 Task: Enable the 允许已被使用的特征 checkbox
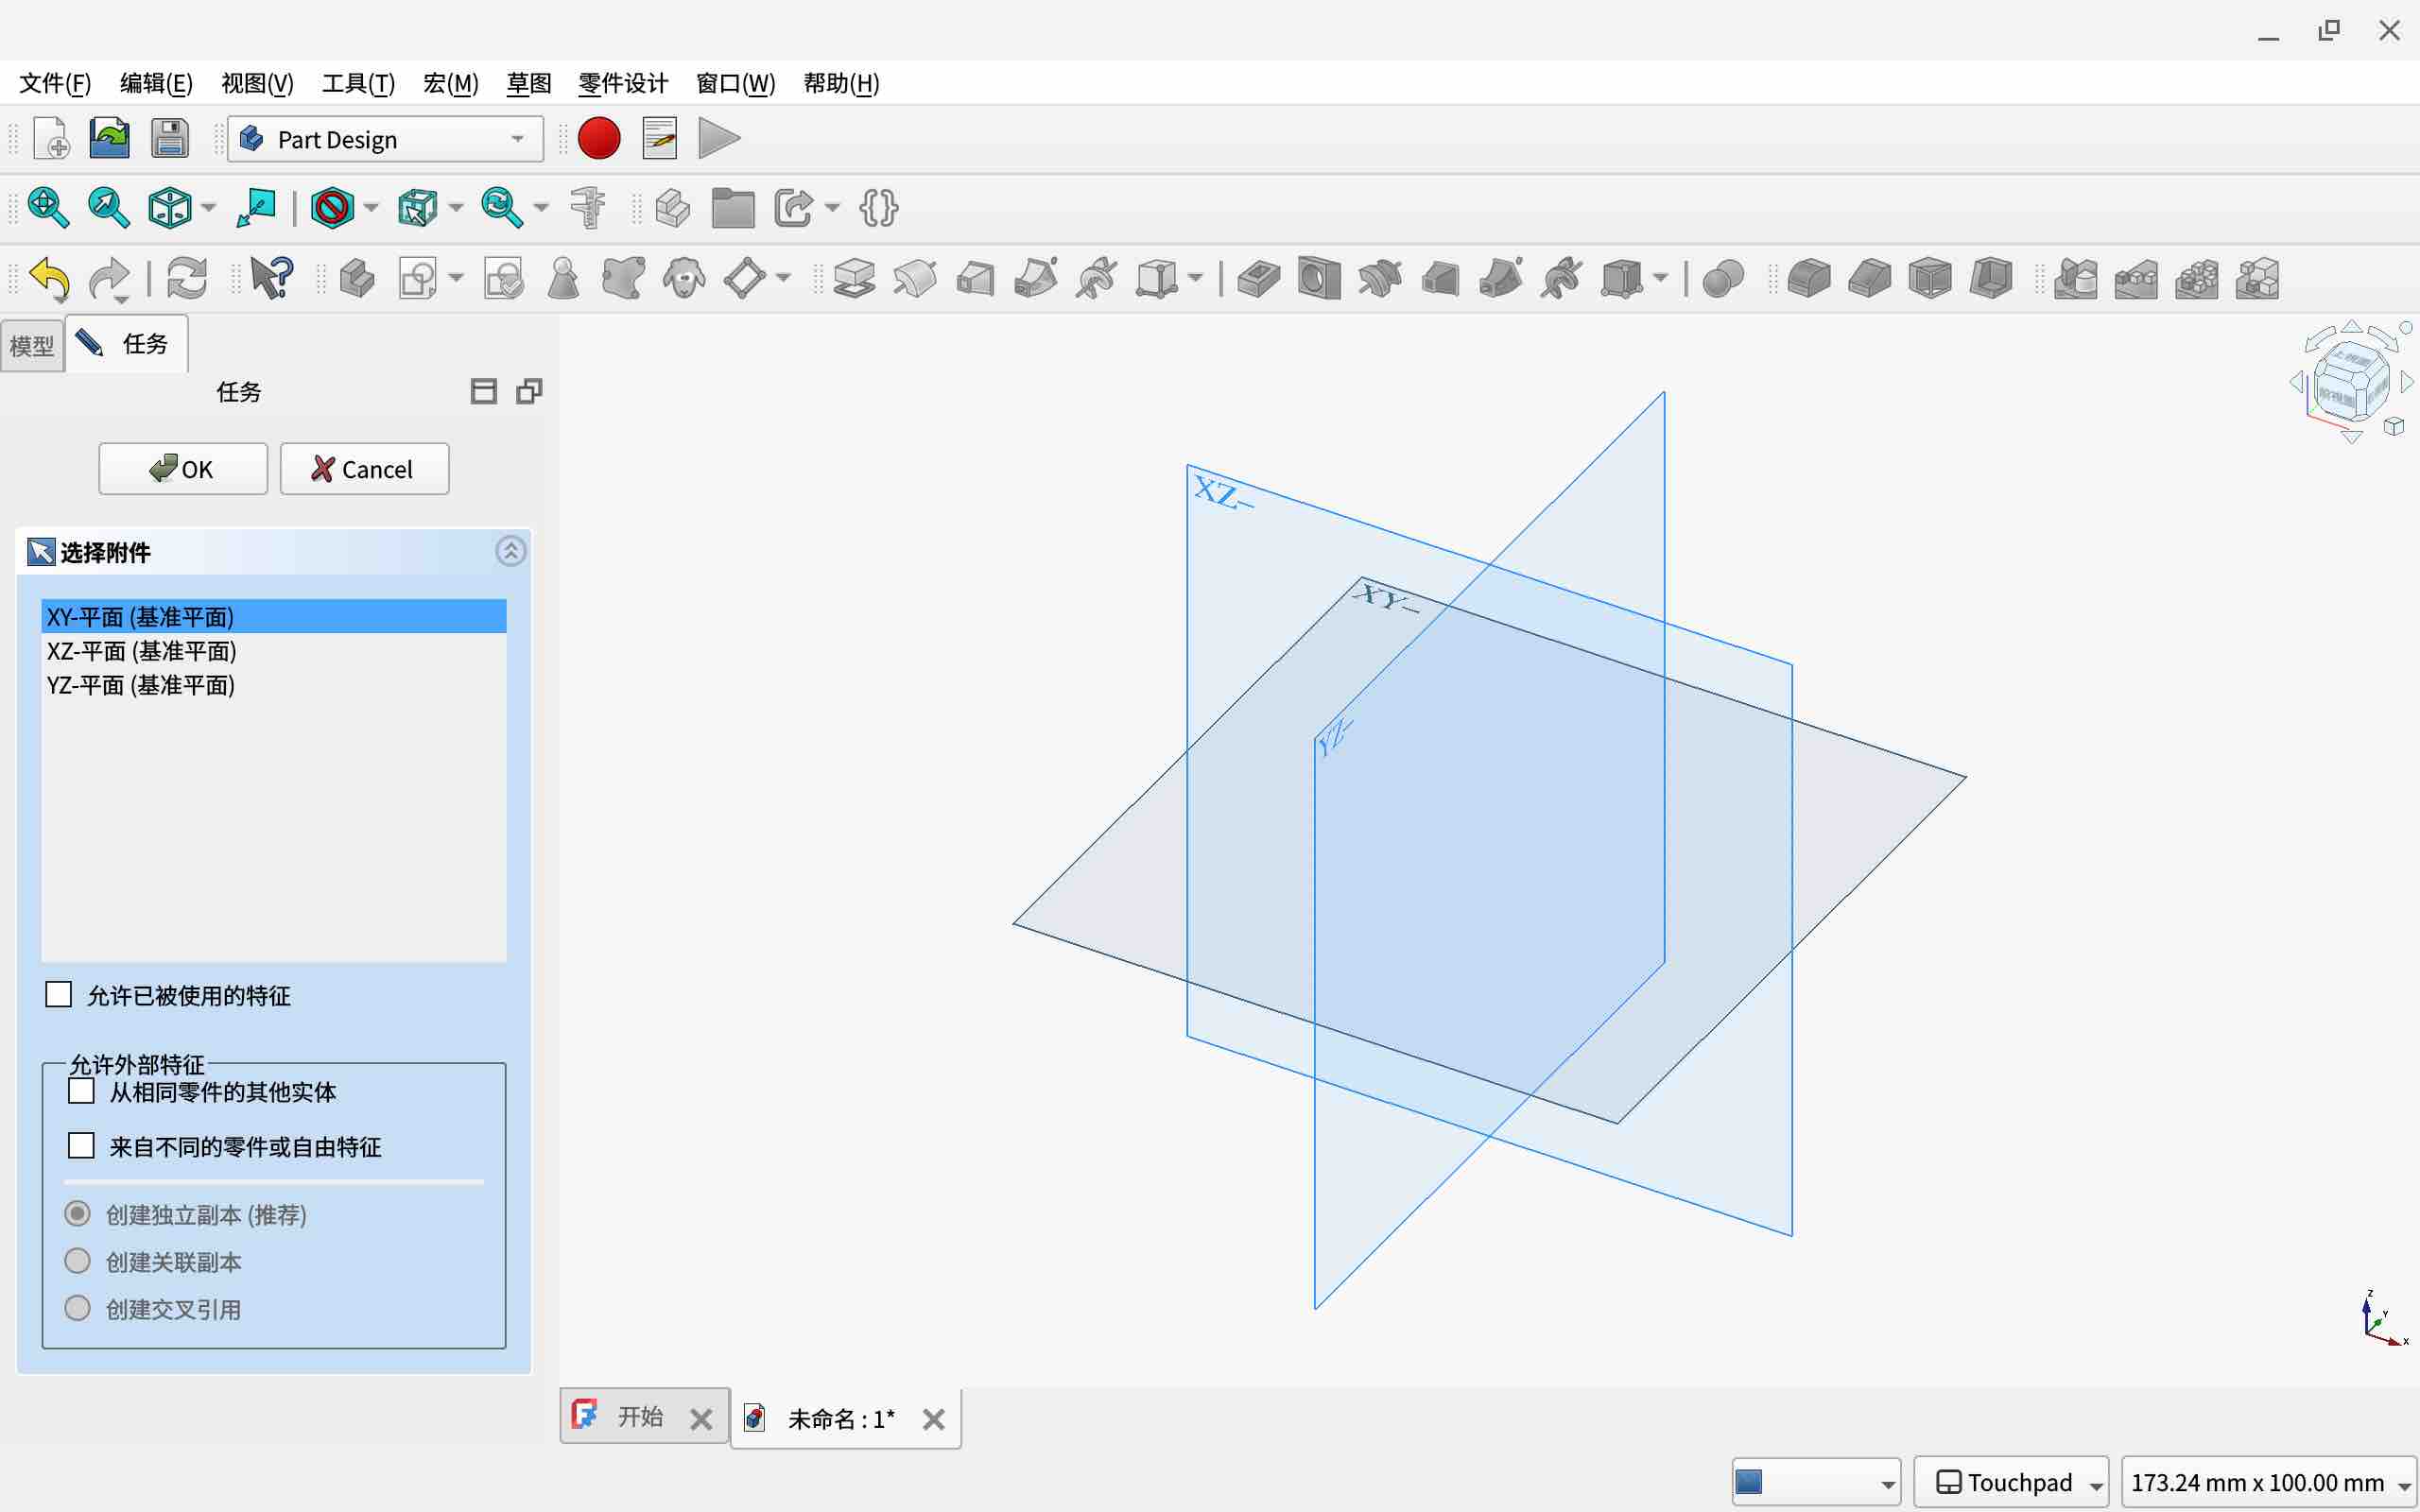coord(59,994)
